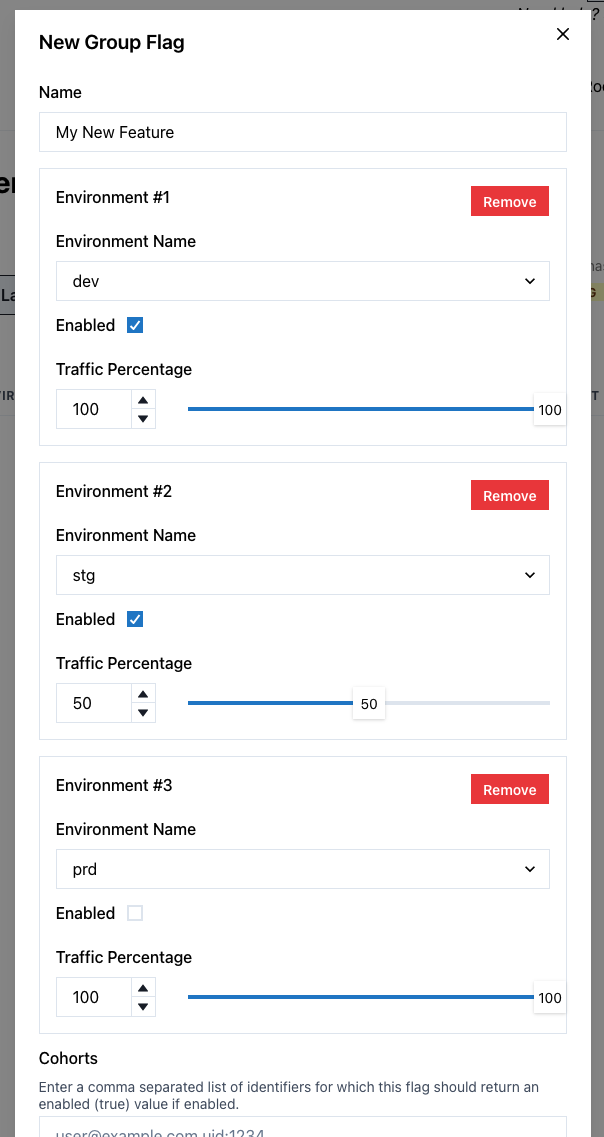The width and height of the screenshot is (604, 1137).
Task: Click the Cohorts identifiers text field
Action: pos(302,1127)
